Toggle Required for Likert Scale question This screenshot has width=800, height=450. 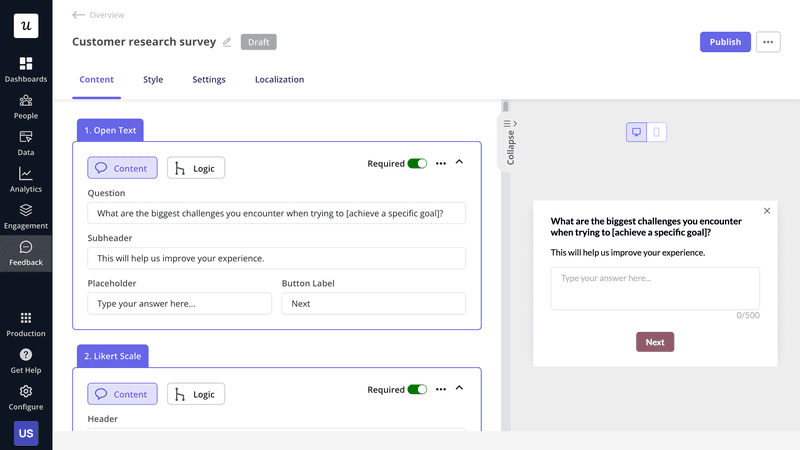click(x=417, y=390)
